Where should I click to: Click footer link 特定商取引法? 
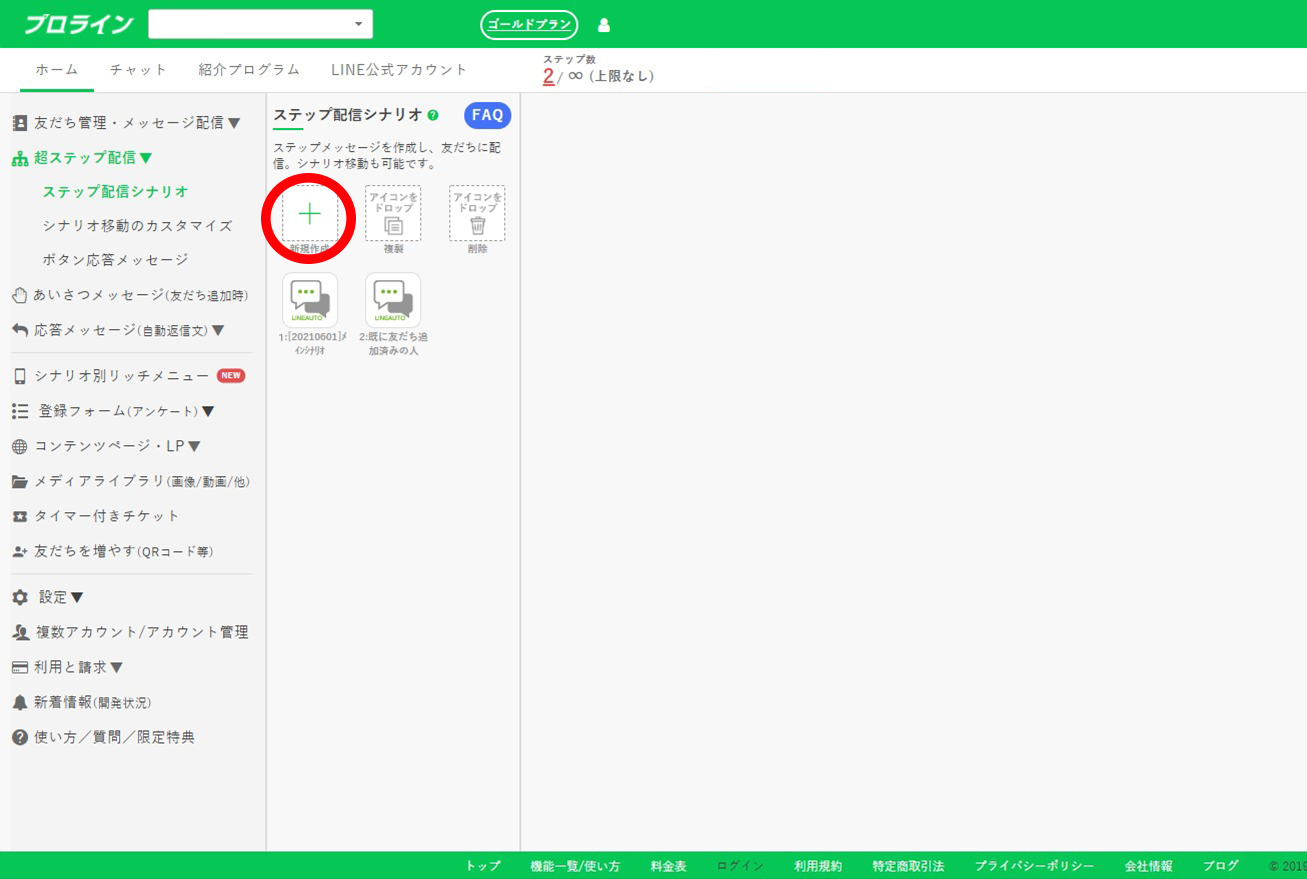(908, 866)
